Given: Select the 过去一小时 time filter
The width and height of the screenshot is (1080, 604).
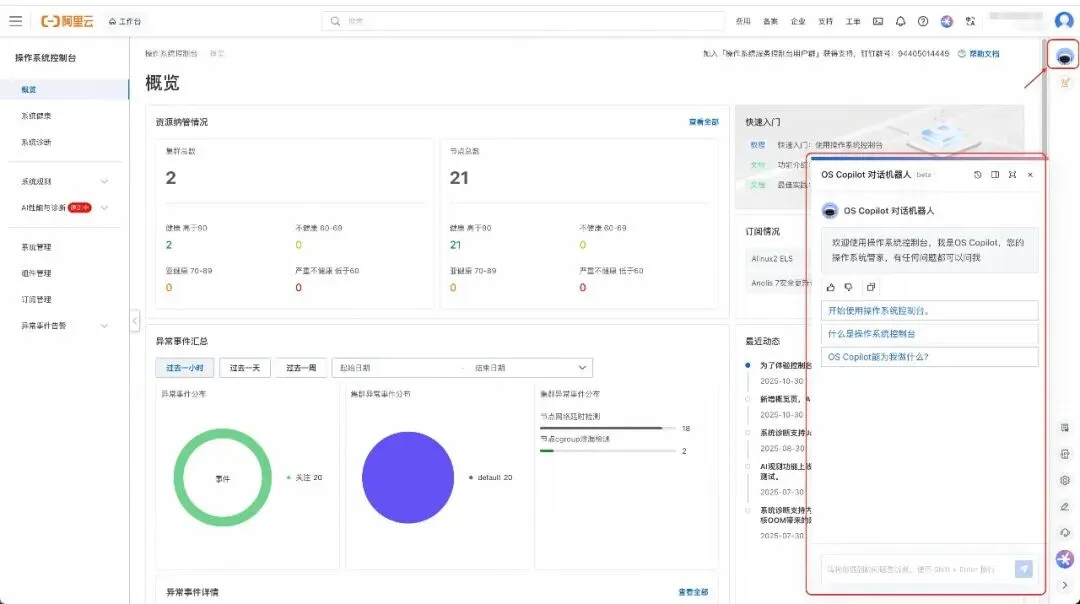Looking at the screenshot, I should coord(185,368).
